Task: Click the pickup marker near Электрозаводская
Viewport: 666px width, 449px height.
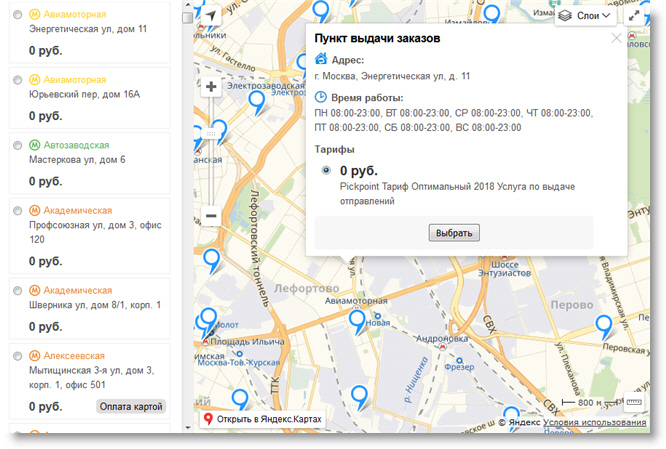Action: [257, 103]
